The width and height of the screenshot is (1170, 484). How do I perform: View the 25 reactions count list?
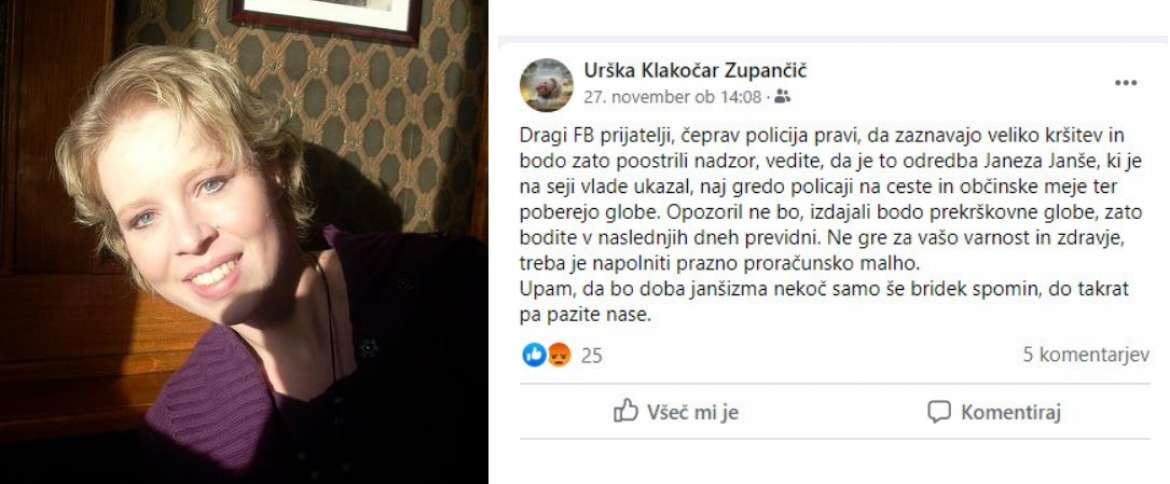(x=591, y=356)
